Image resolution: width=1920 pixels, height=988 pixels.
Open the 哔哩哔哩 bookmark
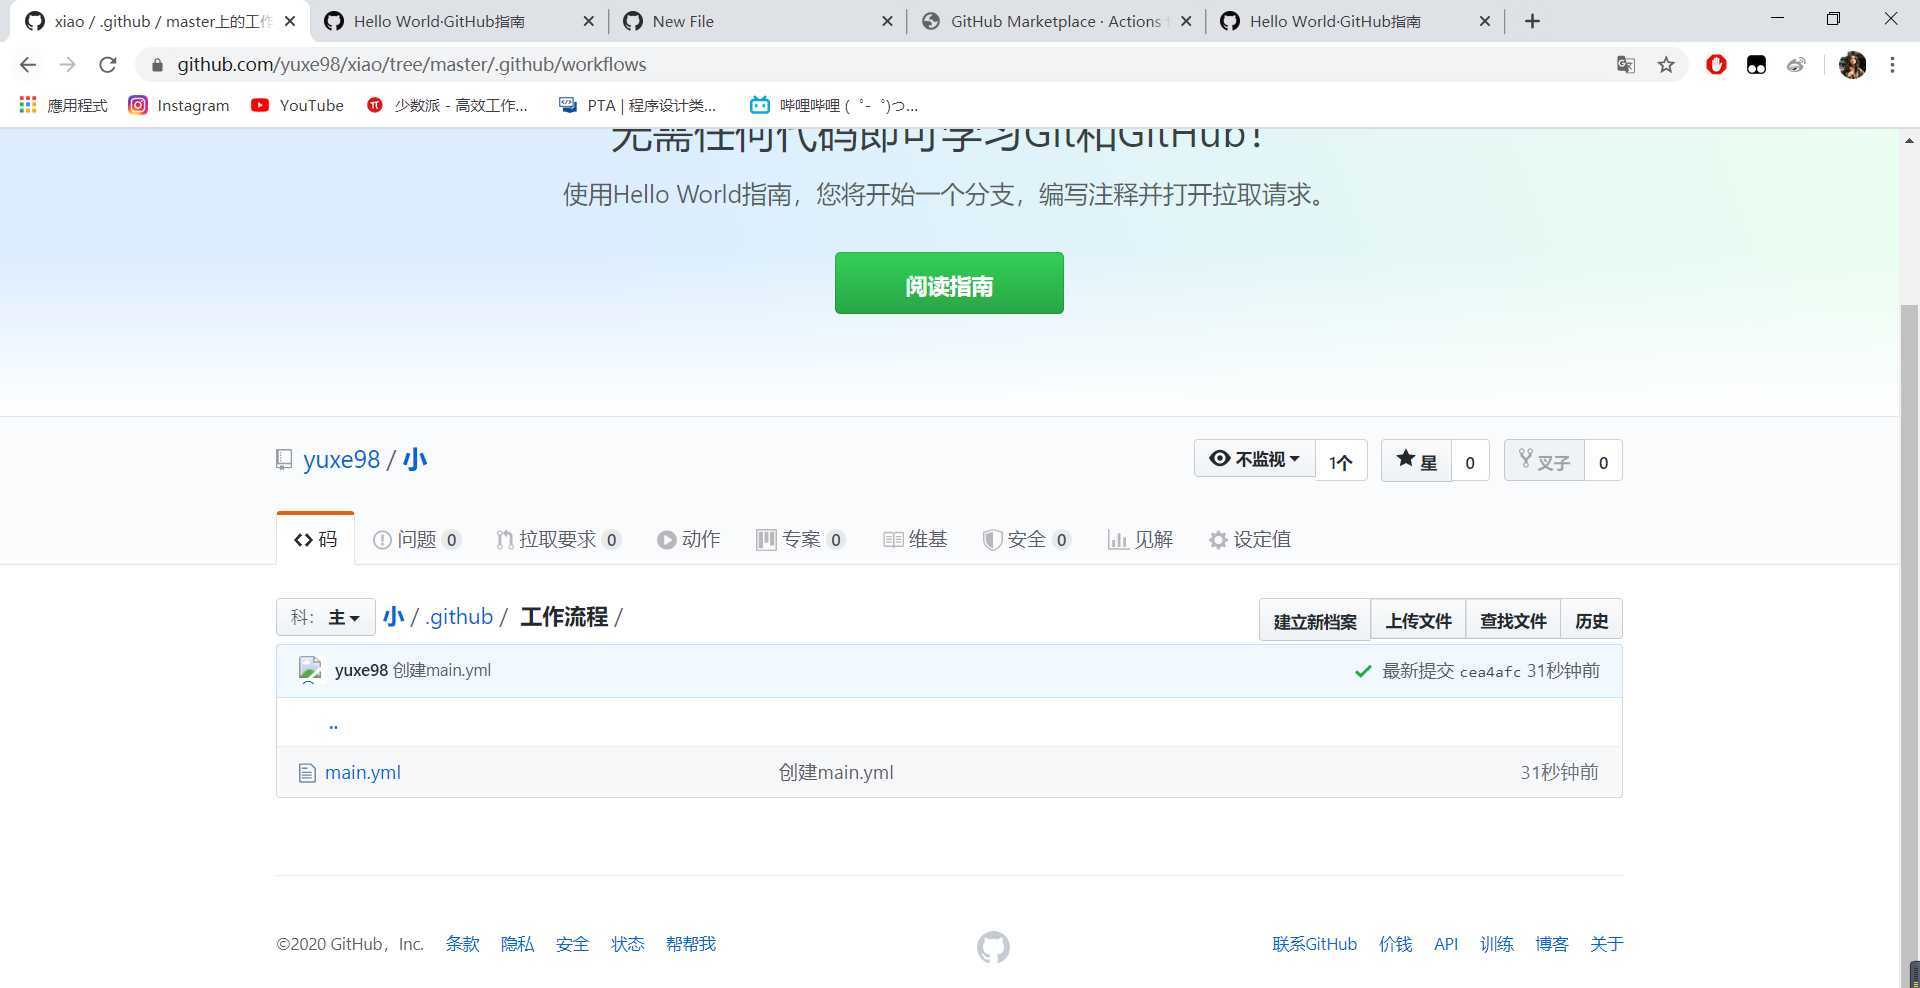834,105
